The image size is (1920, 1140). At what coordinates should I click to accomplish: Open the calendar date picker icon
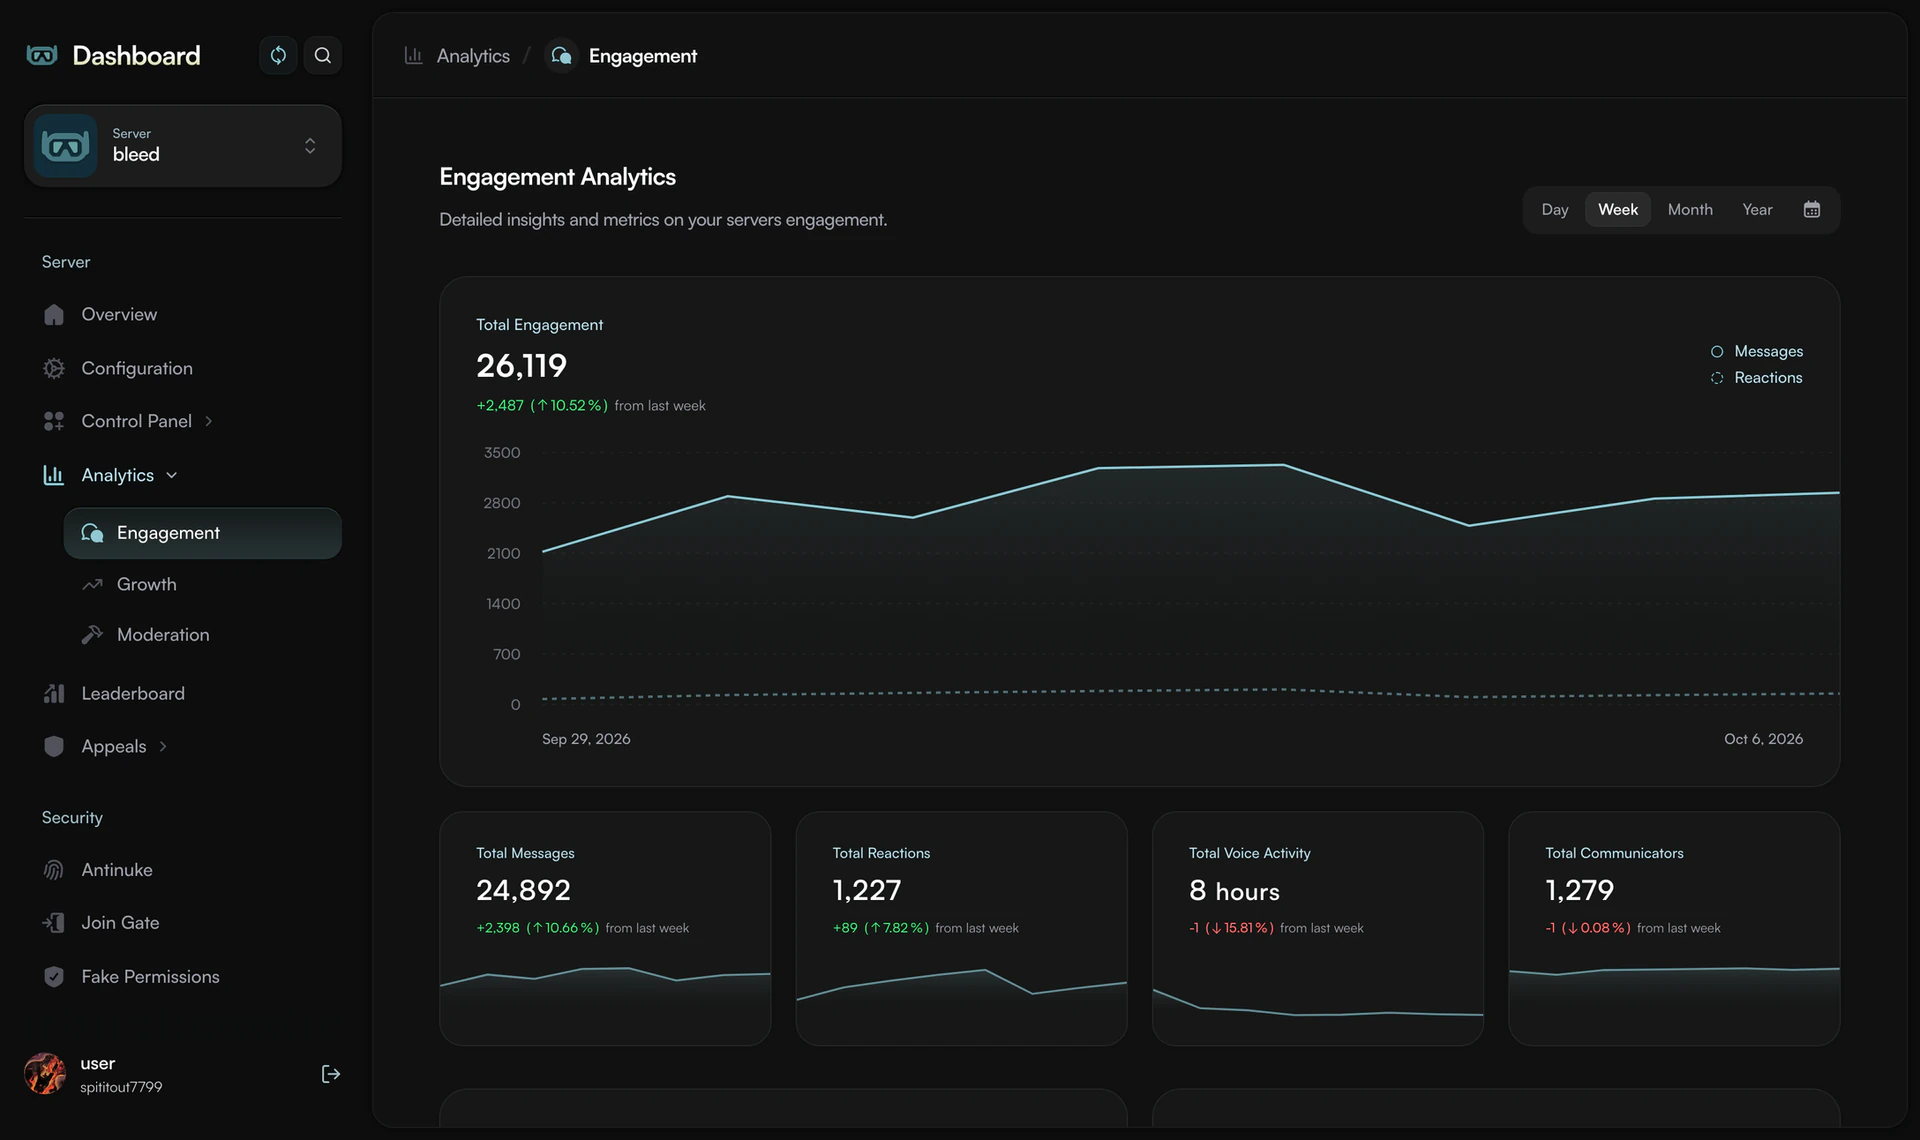coord(1812,210)
